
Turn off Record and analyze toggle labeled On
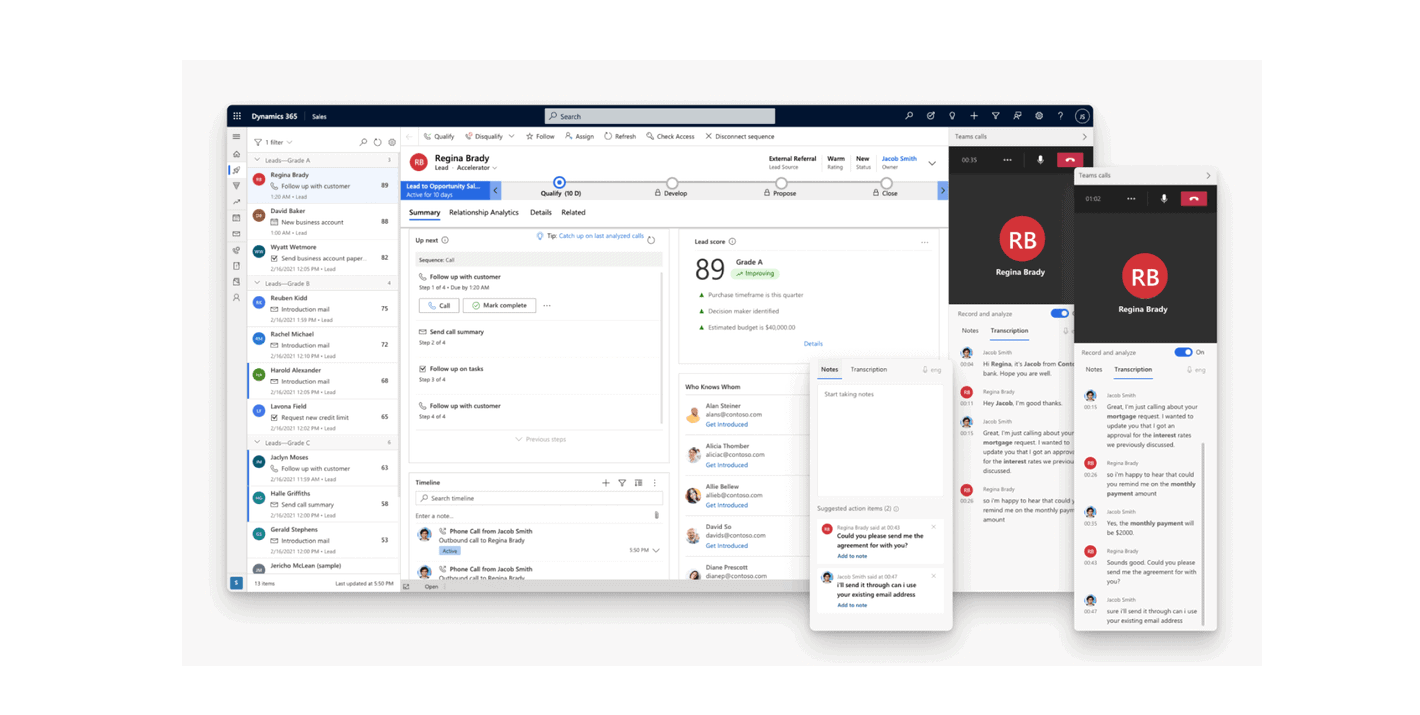1183,352
